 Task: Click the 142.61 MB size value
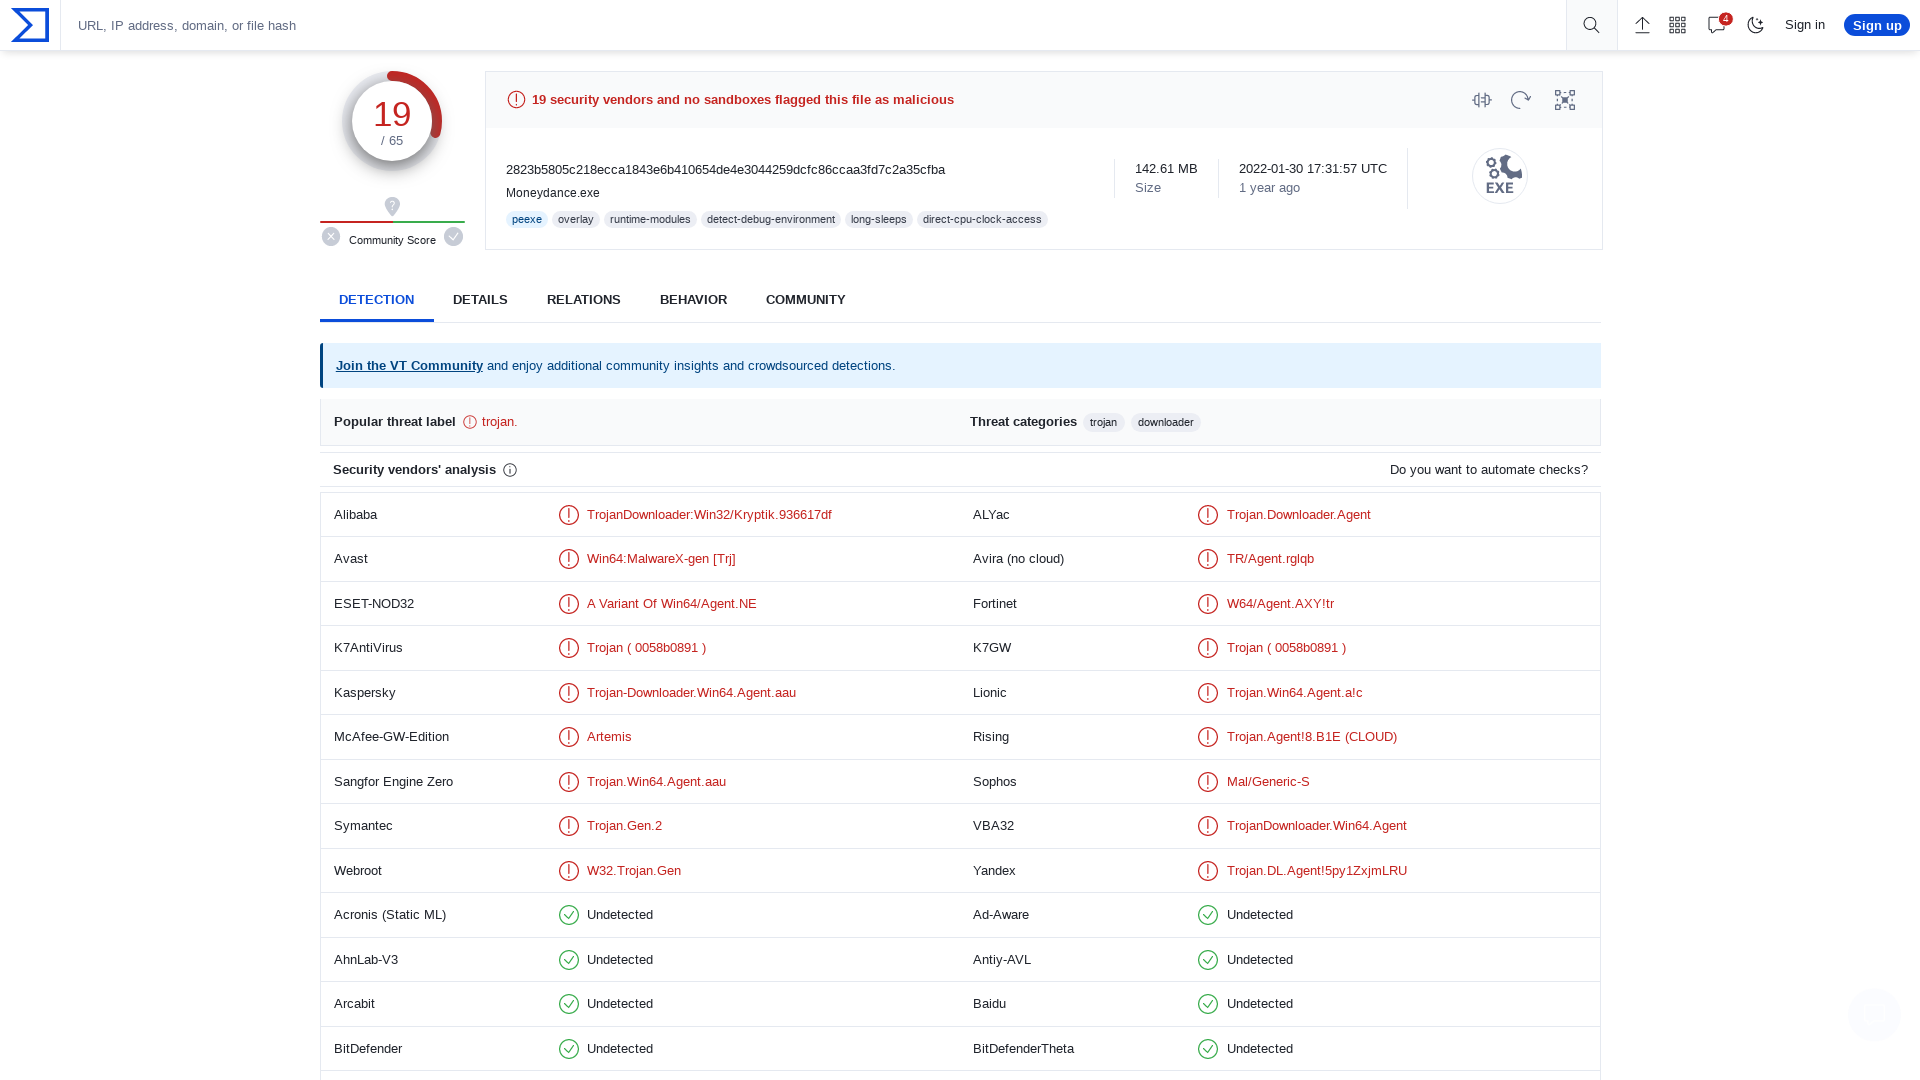click(1166, 169)
